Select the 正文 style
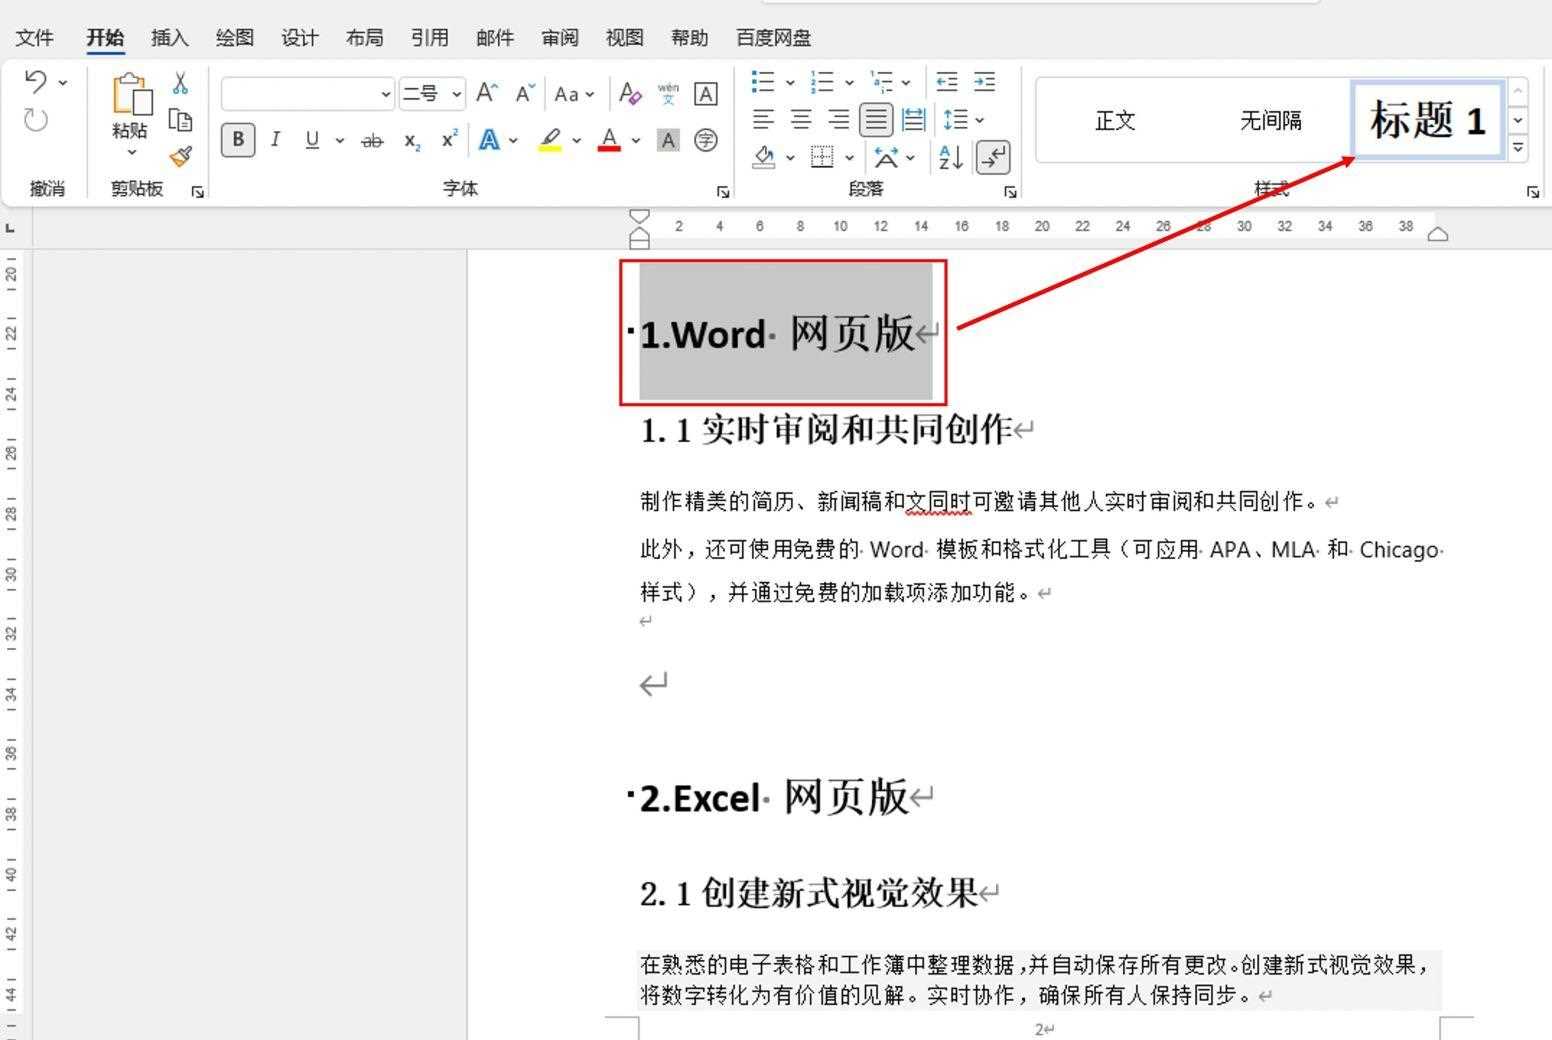This screenshot has width=1552, height=1040. (x=1115, y=121)
